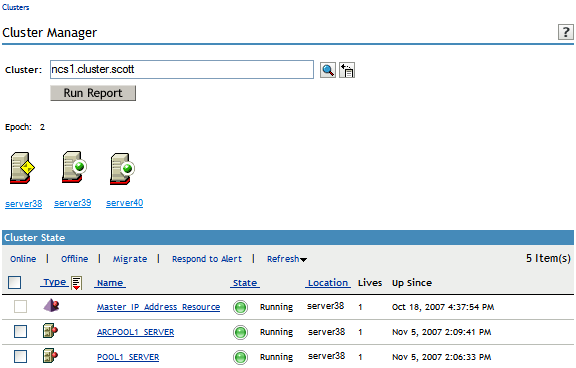Click the Run Report button

[93, 93]
